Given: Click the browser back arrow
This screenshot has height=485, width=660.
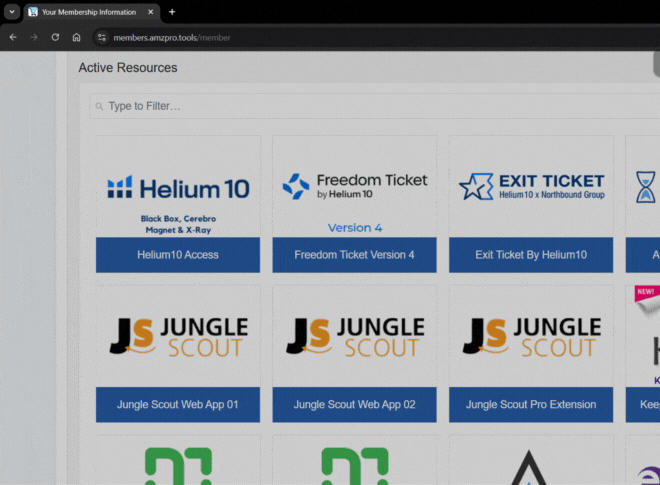Looking at the screenshot, I should tap(13, 37).
